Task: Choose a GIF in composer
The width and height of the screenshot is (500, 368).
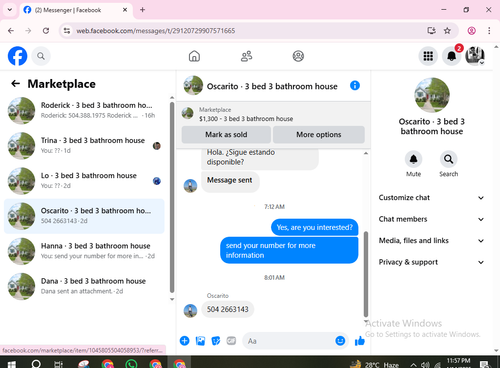Action: coord(231,341)
